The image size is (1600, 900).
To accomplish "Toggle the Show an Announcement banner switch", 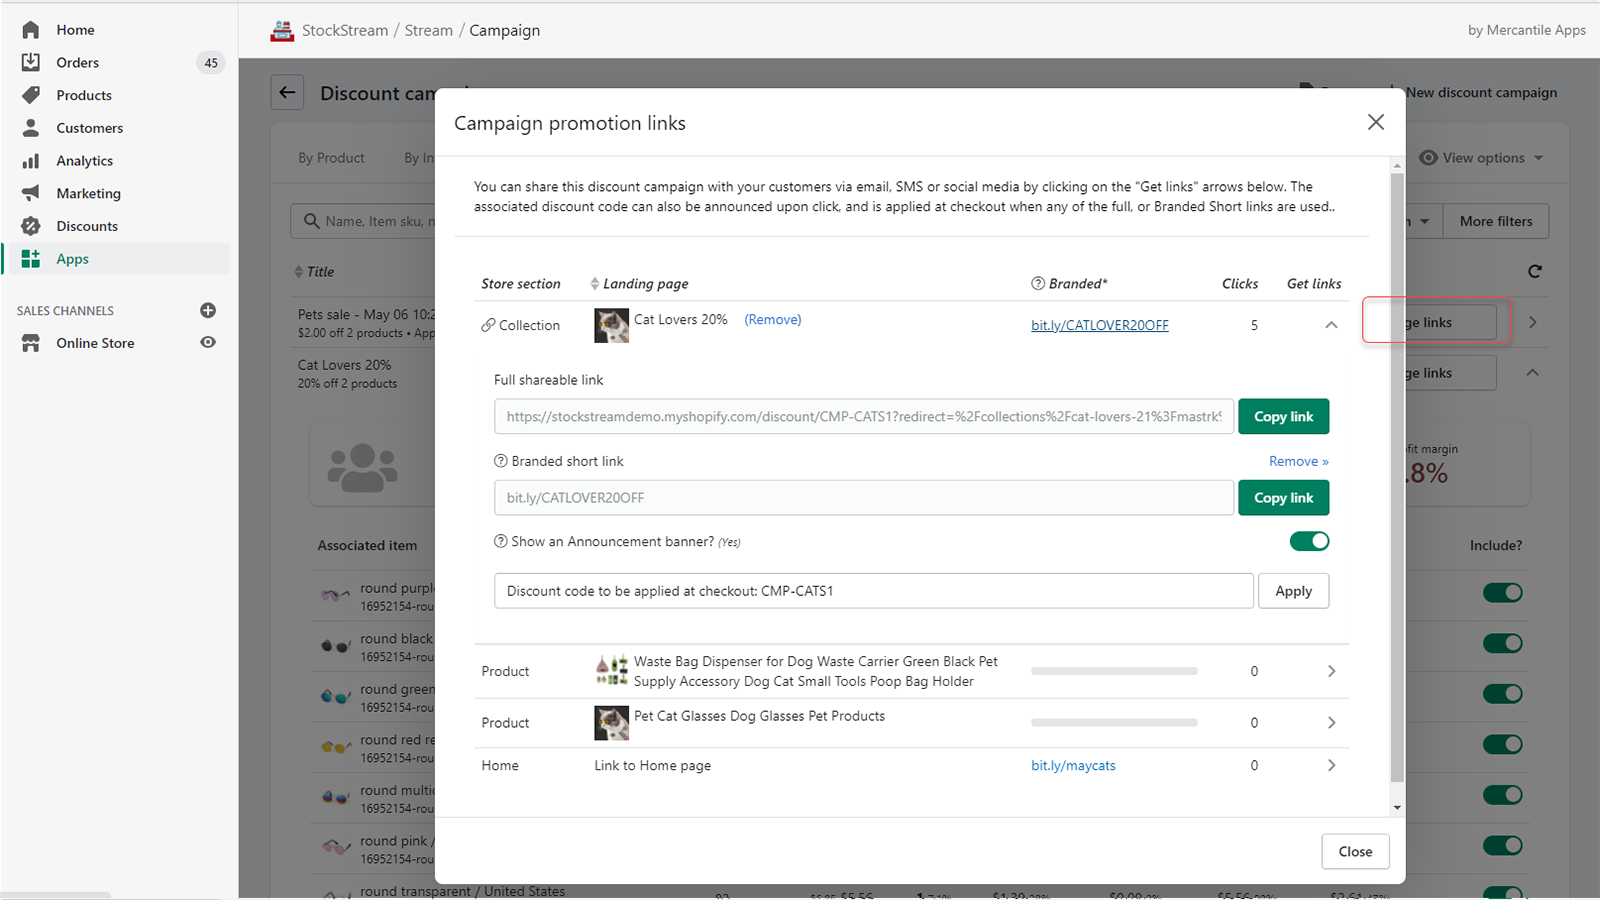I will 1309,541.
